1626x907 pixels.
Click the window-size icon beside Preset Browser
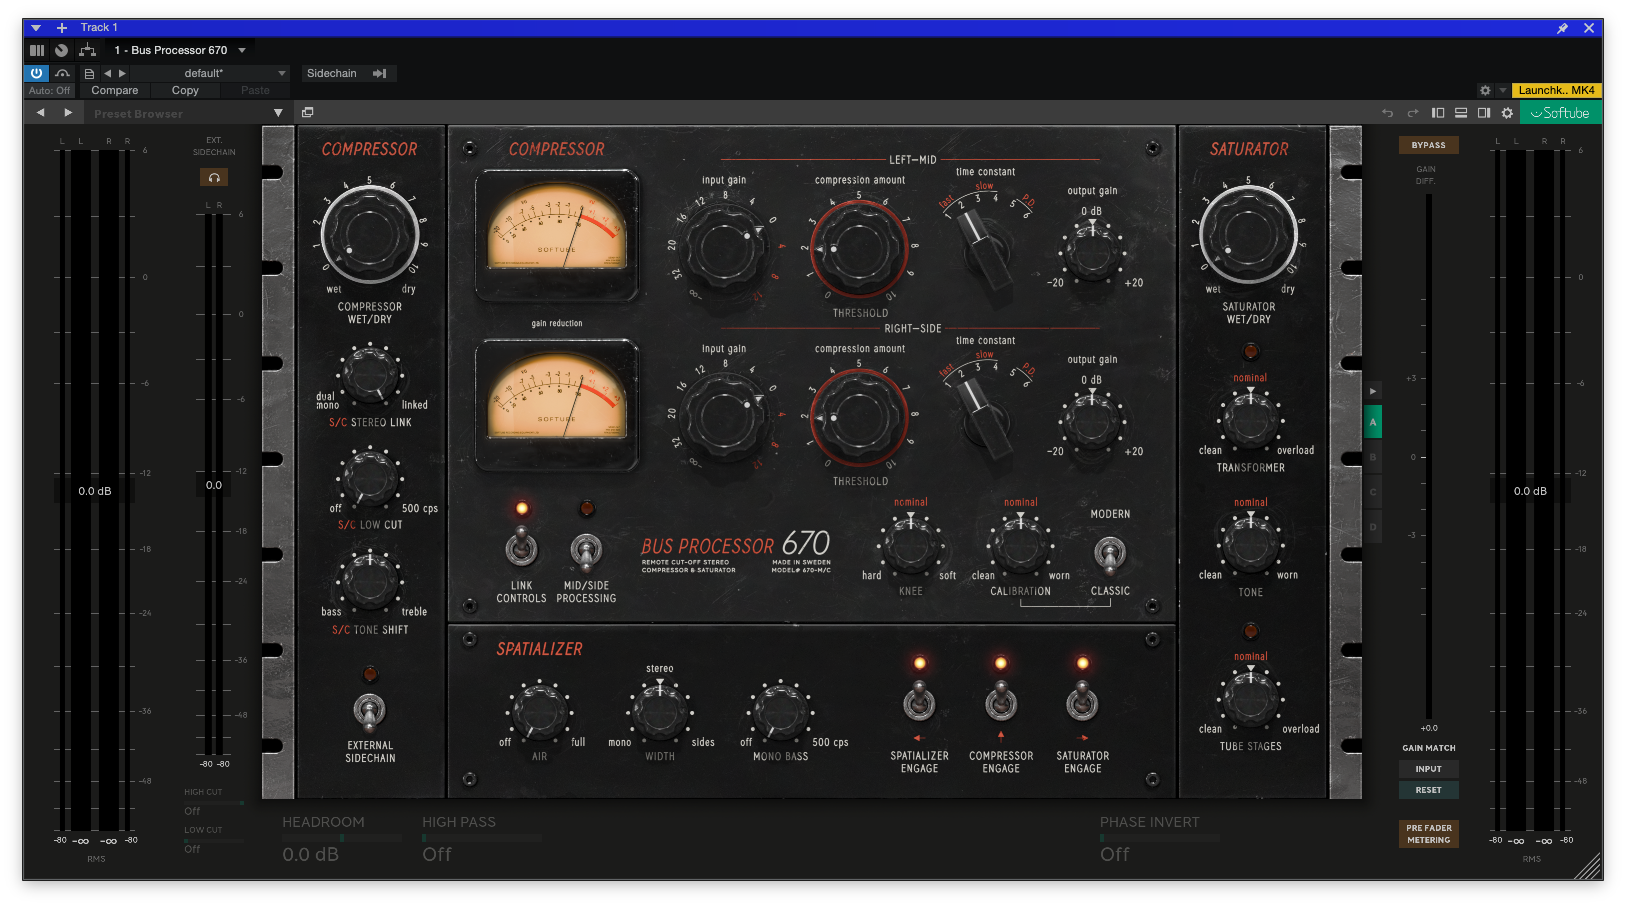tap(308, 113)
